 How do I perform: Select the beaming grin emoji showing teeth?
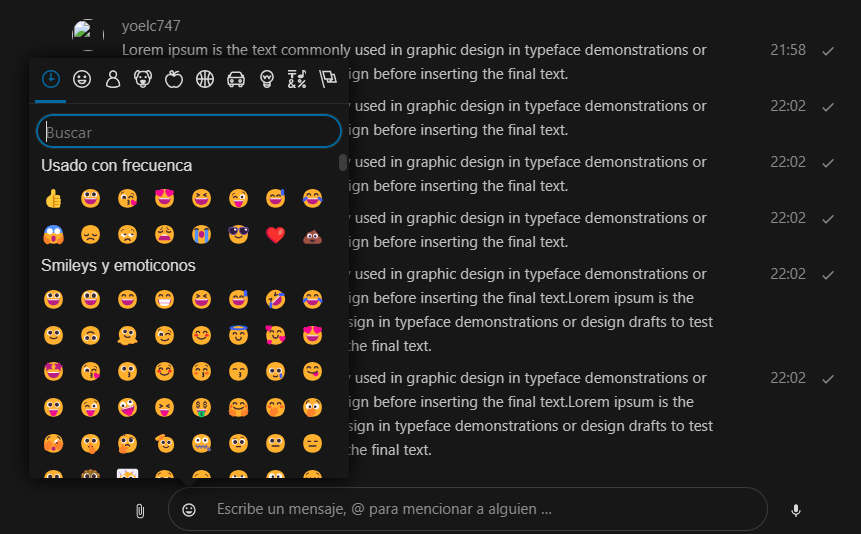click(x=164, y=299)
